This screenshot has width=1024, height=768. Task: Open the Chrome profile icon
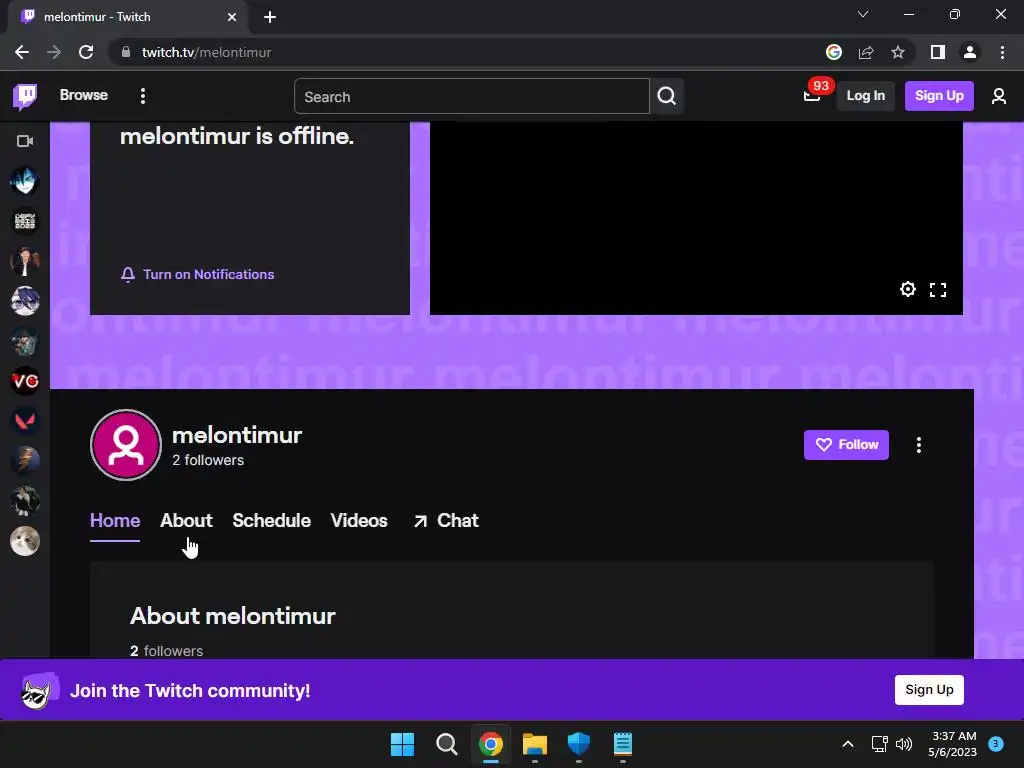pyautogui.click(x=970, y=52)
